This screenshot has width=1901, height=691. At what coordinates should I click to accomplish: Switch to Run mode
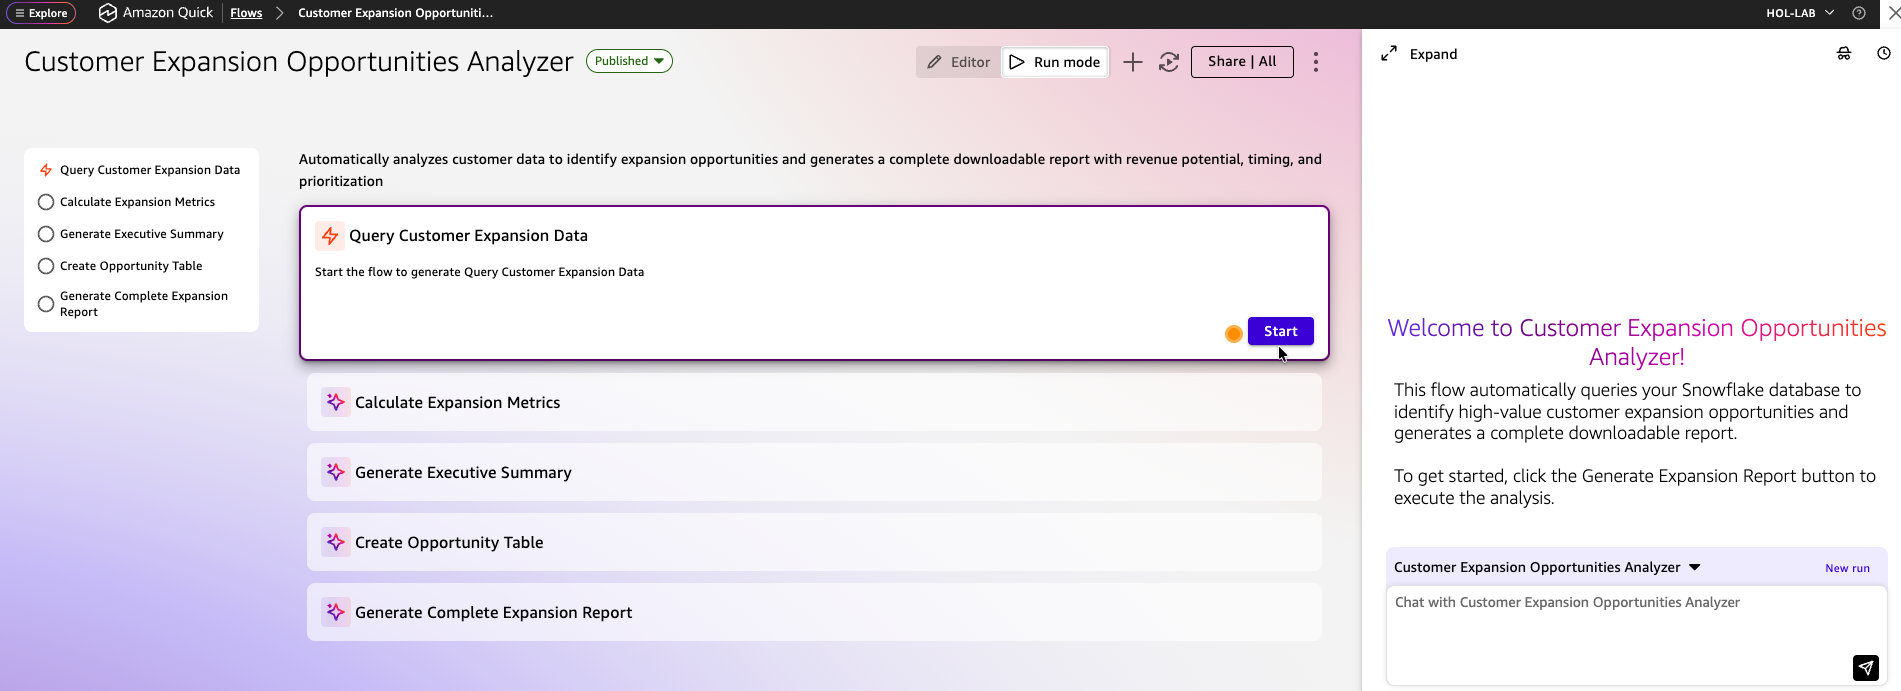[x=1055, y=62]
